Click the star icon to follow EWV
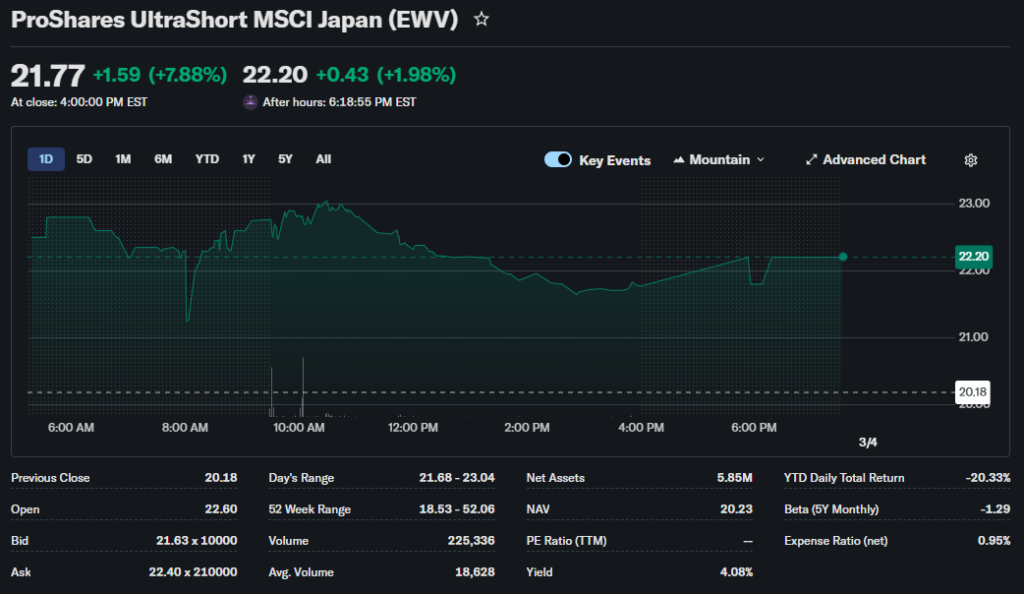Image resolution: width=1024 pixels, height=594 pixels. 481,19
